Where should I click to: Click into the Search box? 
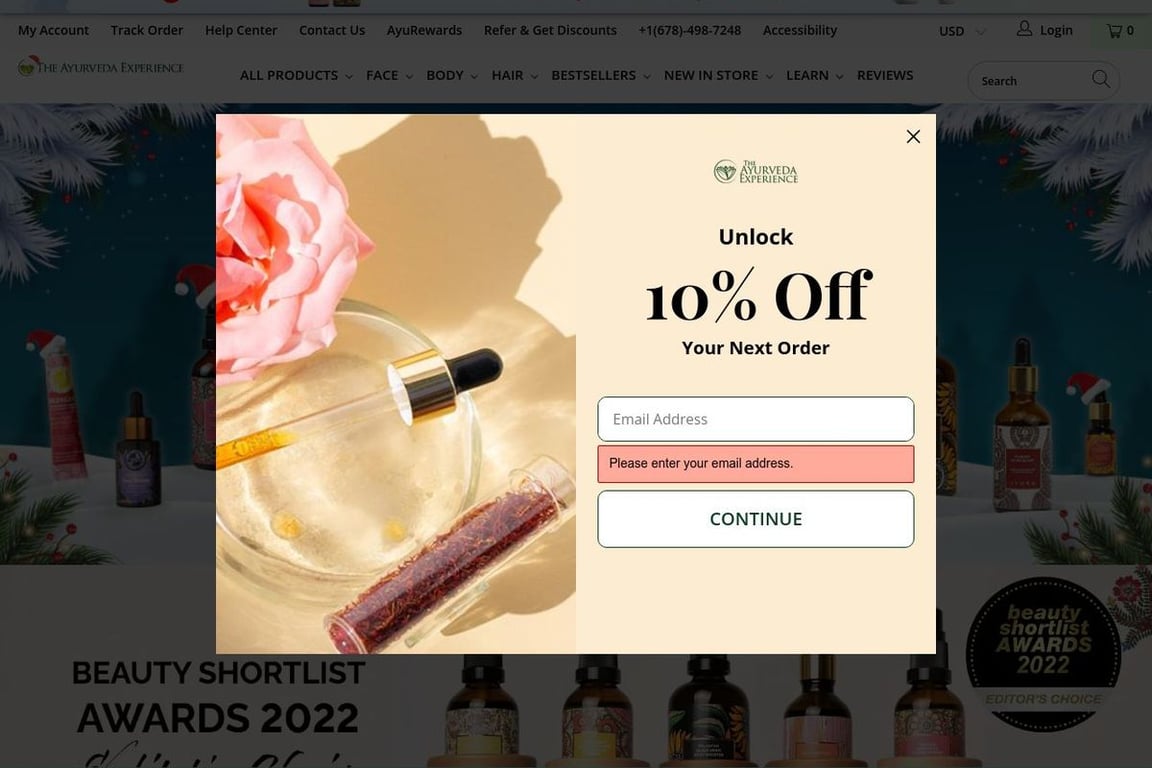point(1031,80)
